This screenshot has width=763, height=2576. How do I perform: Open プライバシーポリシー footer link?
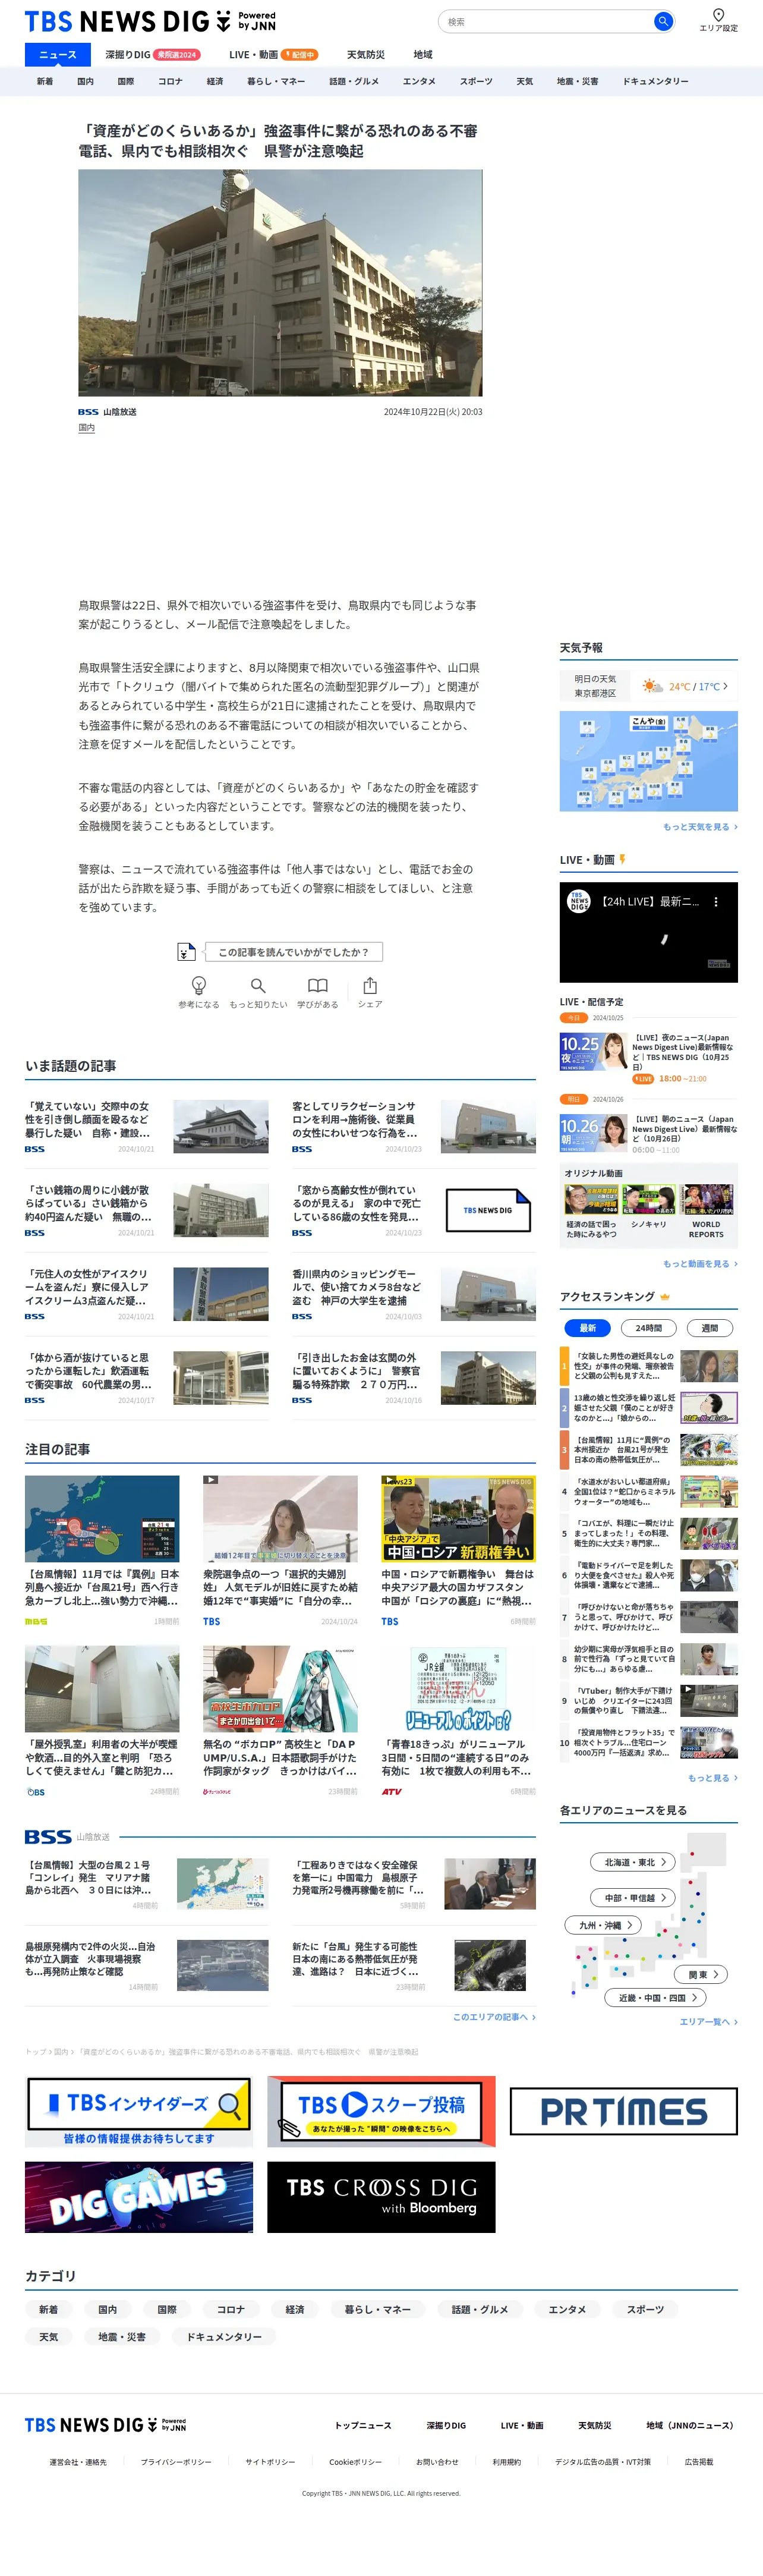pyautogui.click(x=176, y=2462)
